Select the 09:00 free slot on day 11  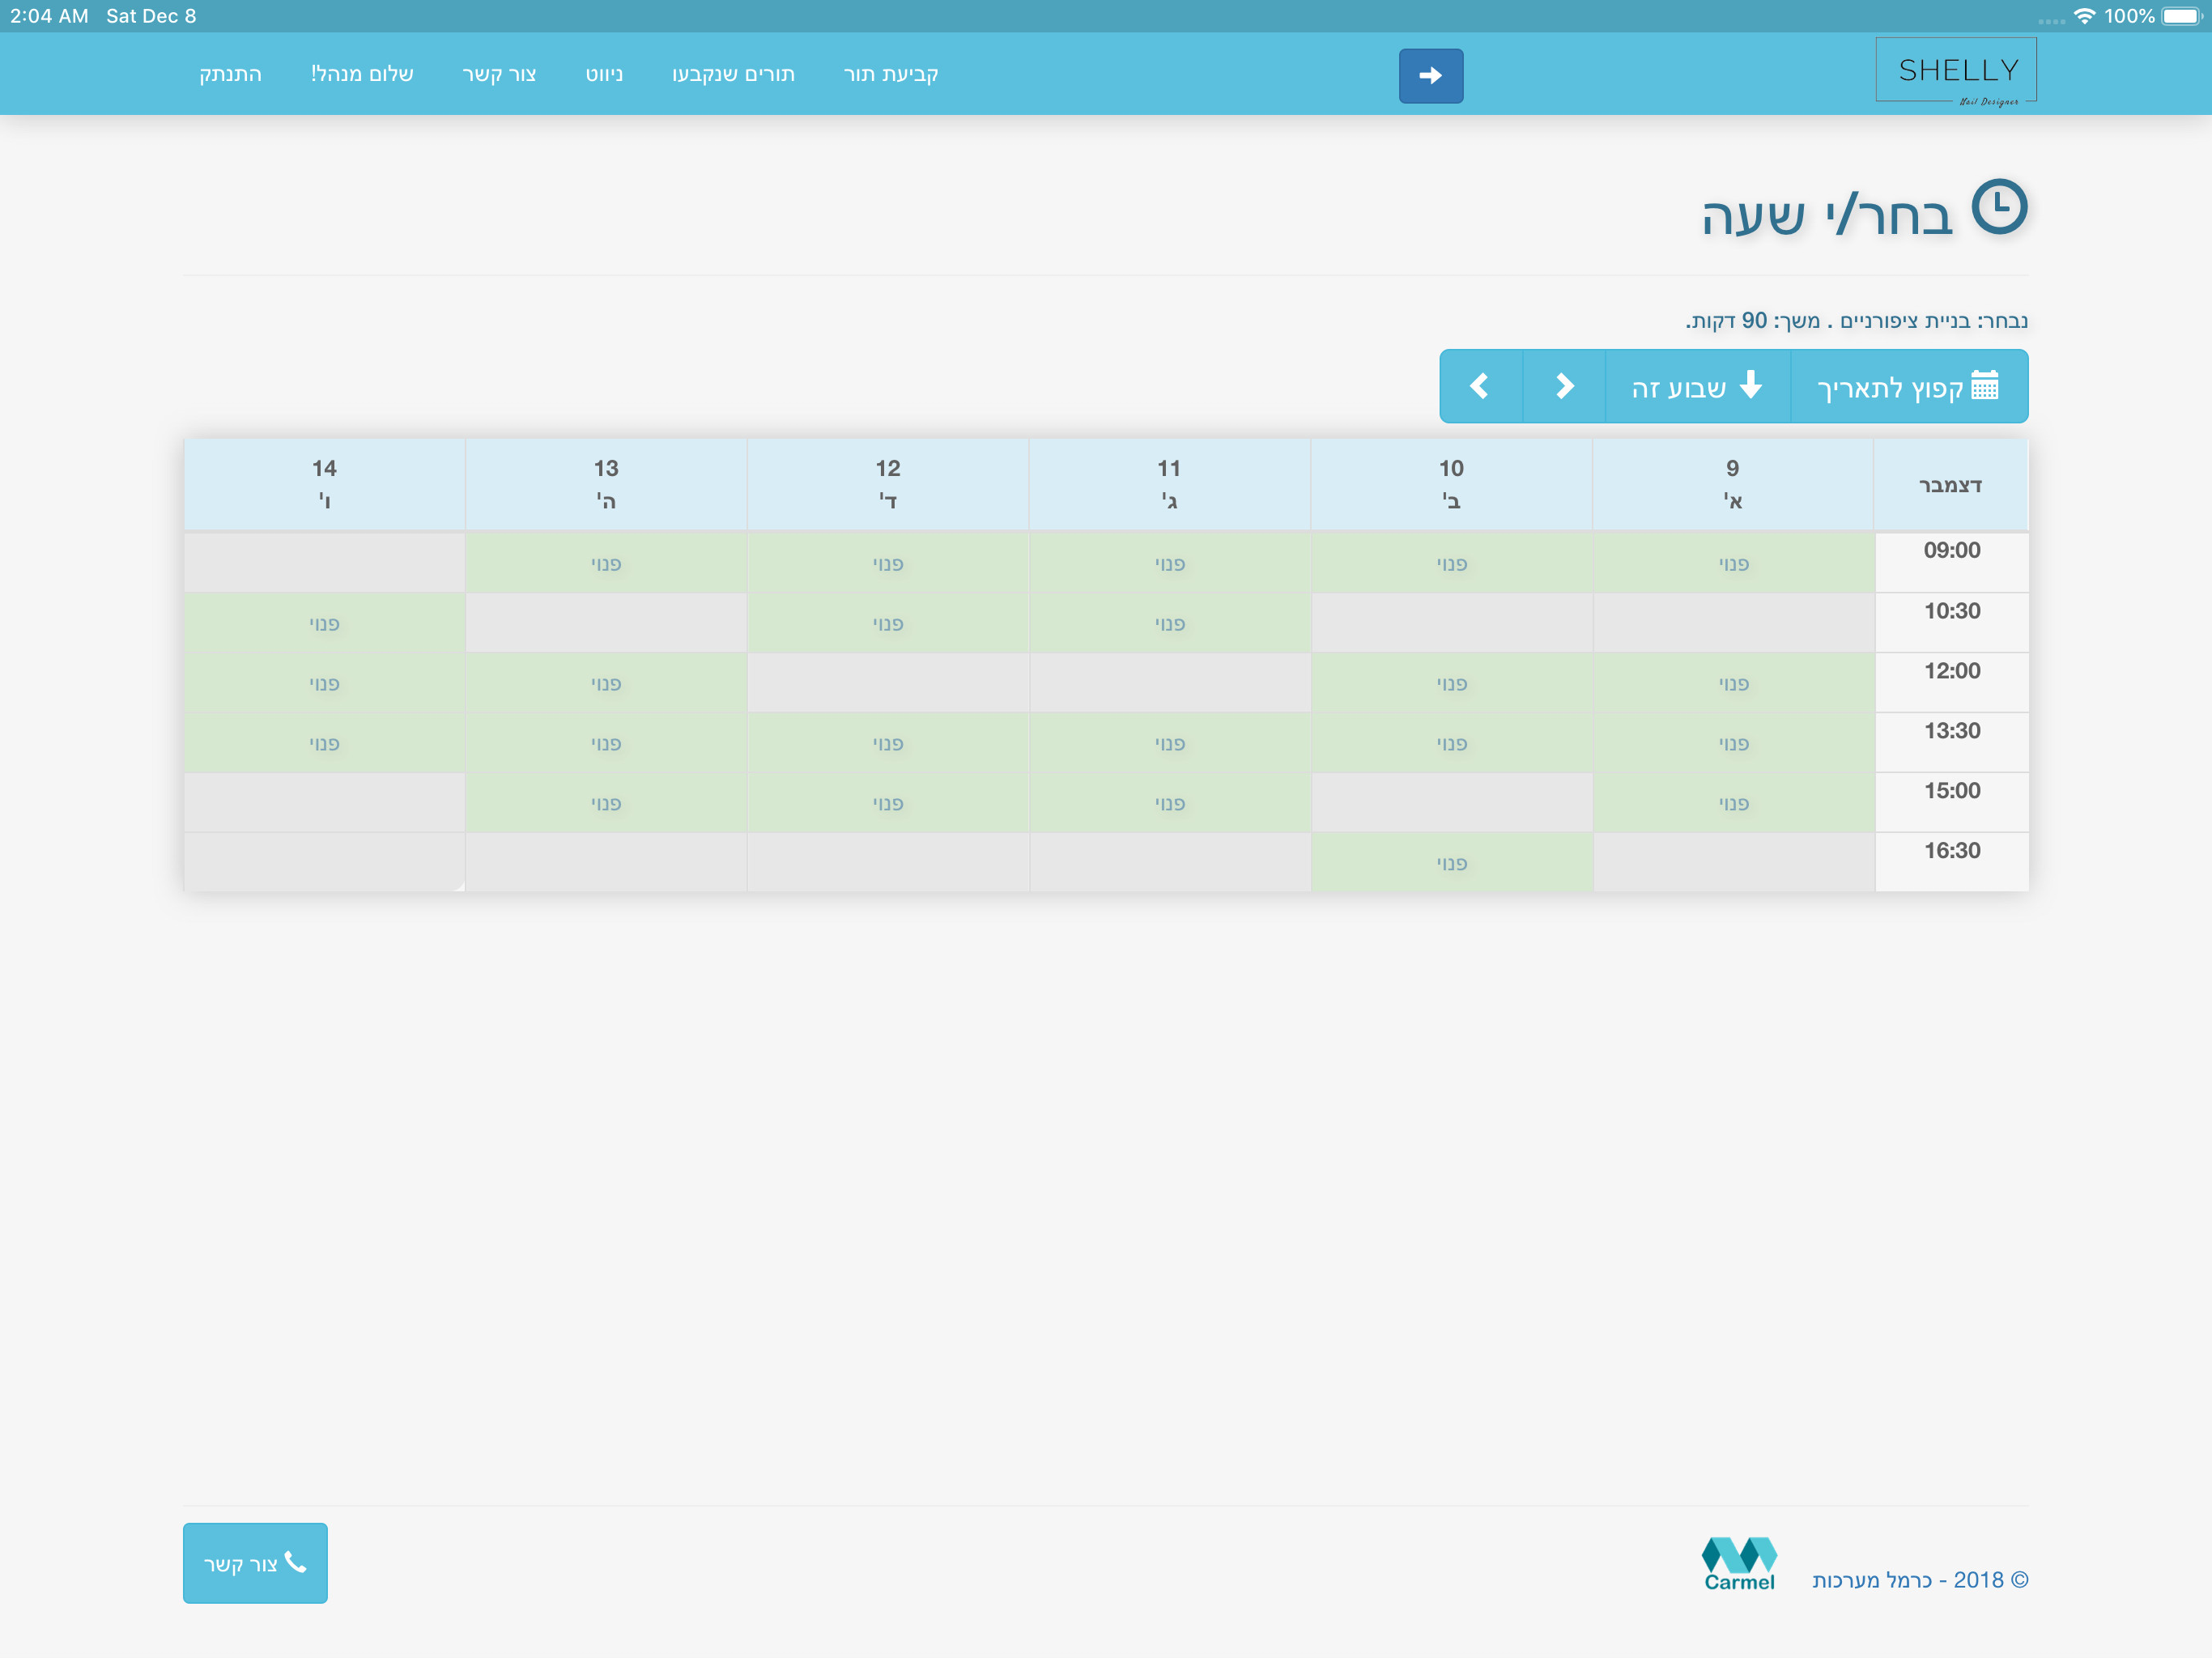[x=1169, y=563]
